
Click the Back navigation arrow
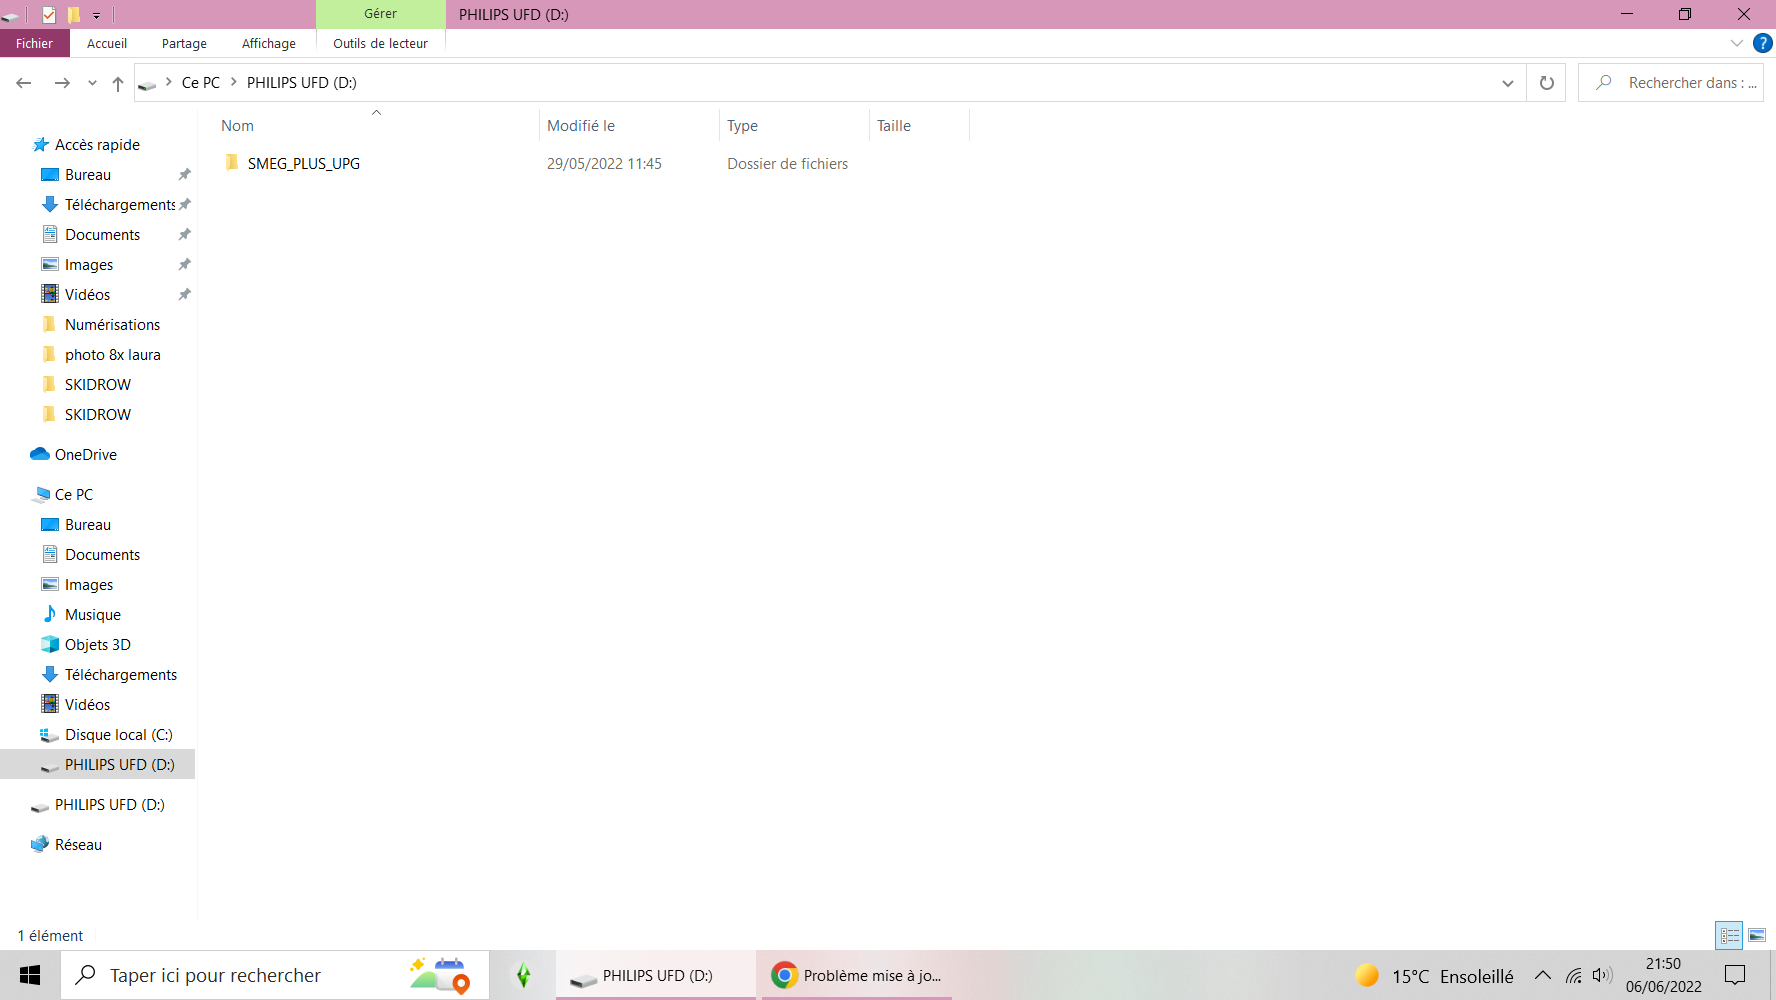tap(24, 83)
